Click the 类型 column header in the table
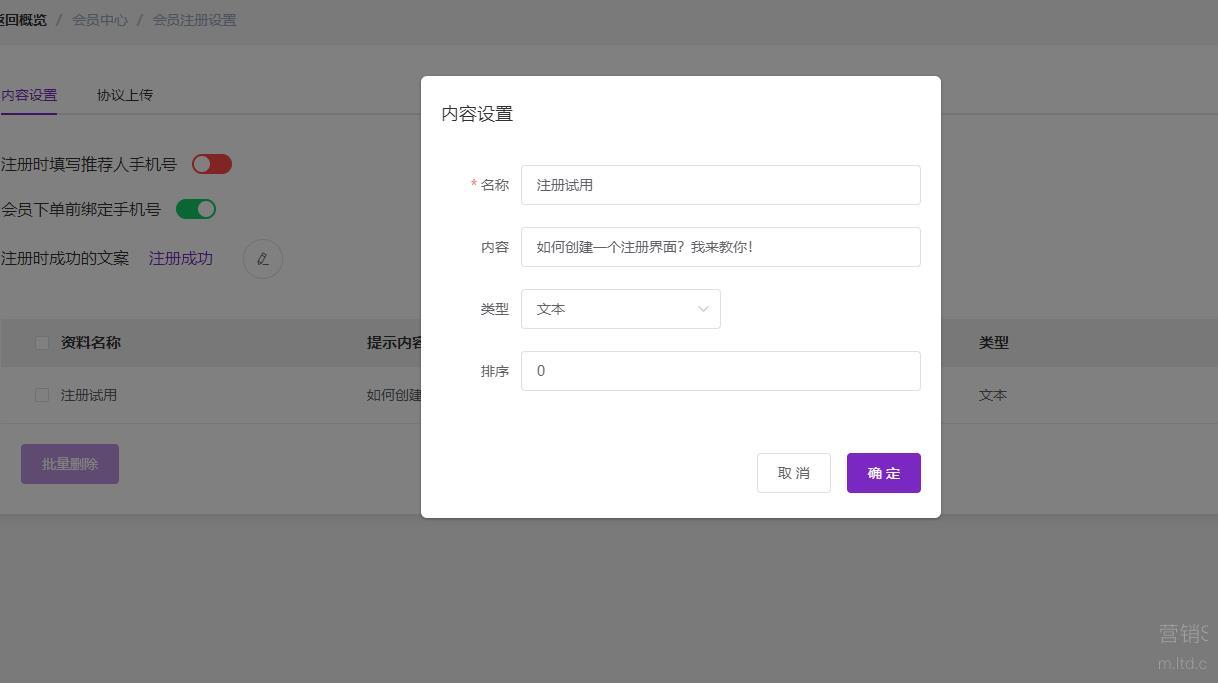The height and width of the screenshot is (683, 1218). [x=993, y=342]
